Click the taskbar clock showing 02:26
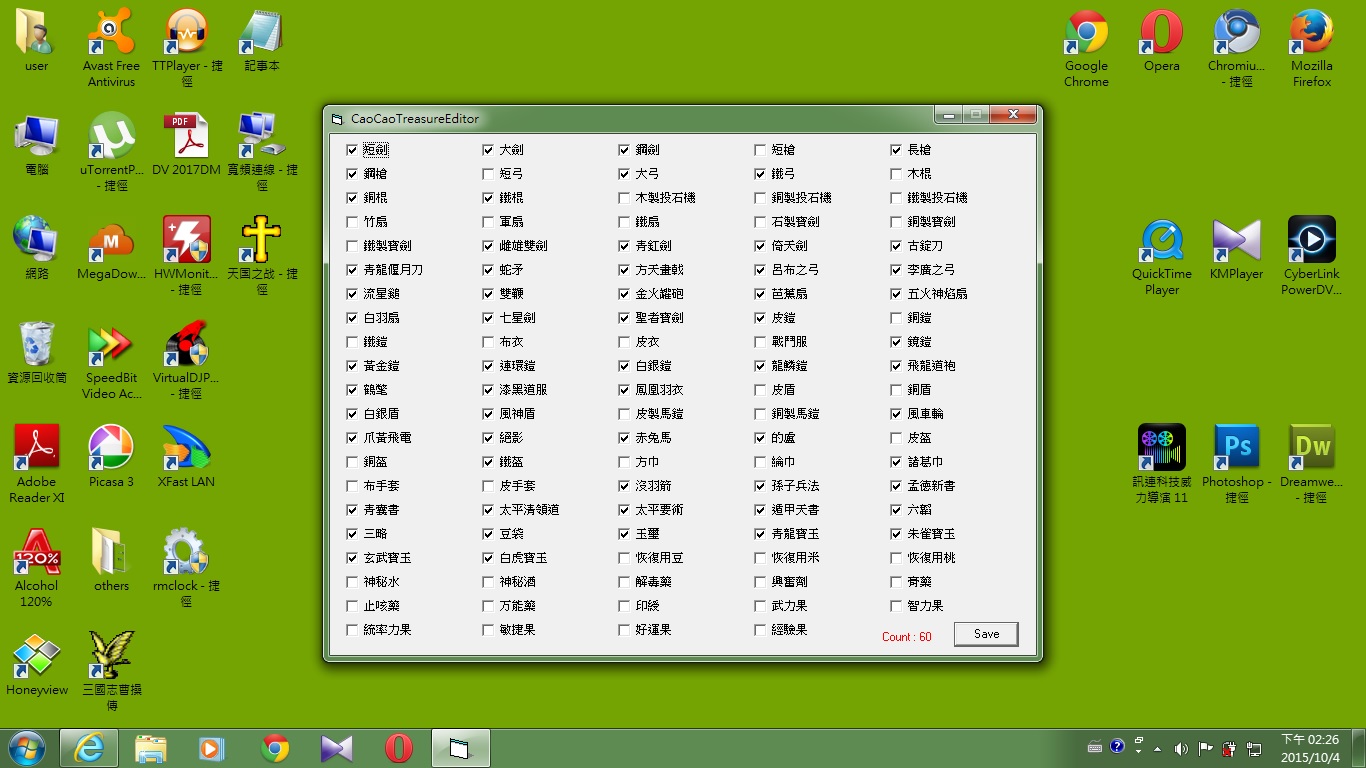The height and width of the screenshot is (768, 1366). (1310, 747)
